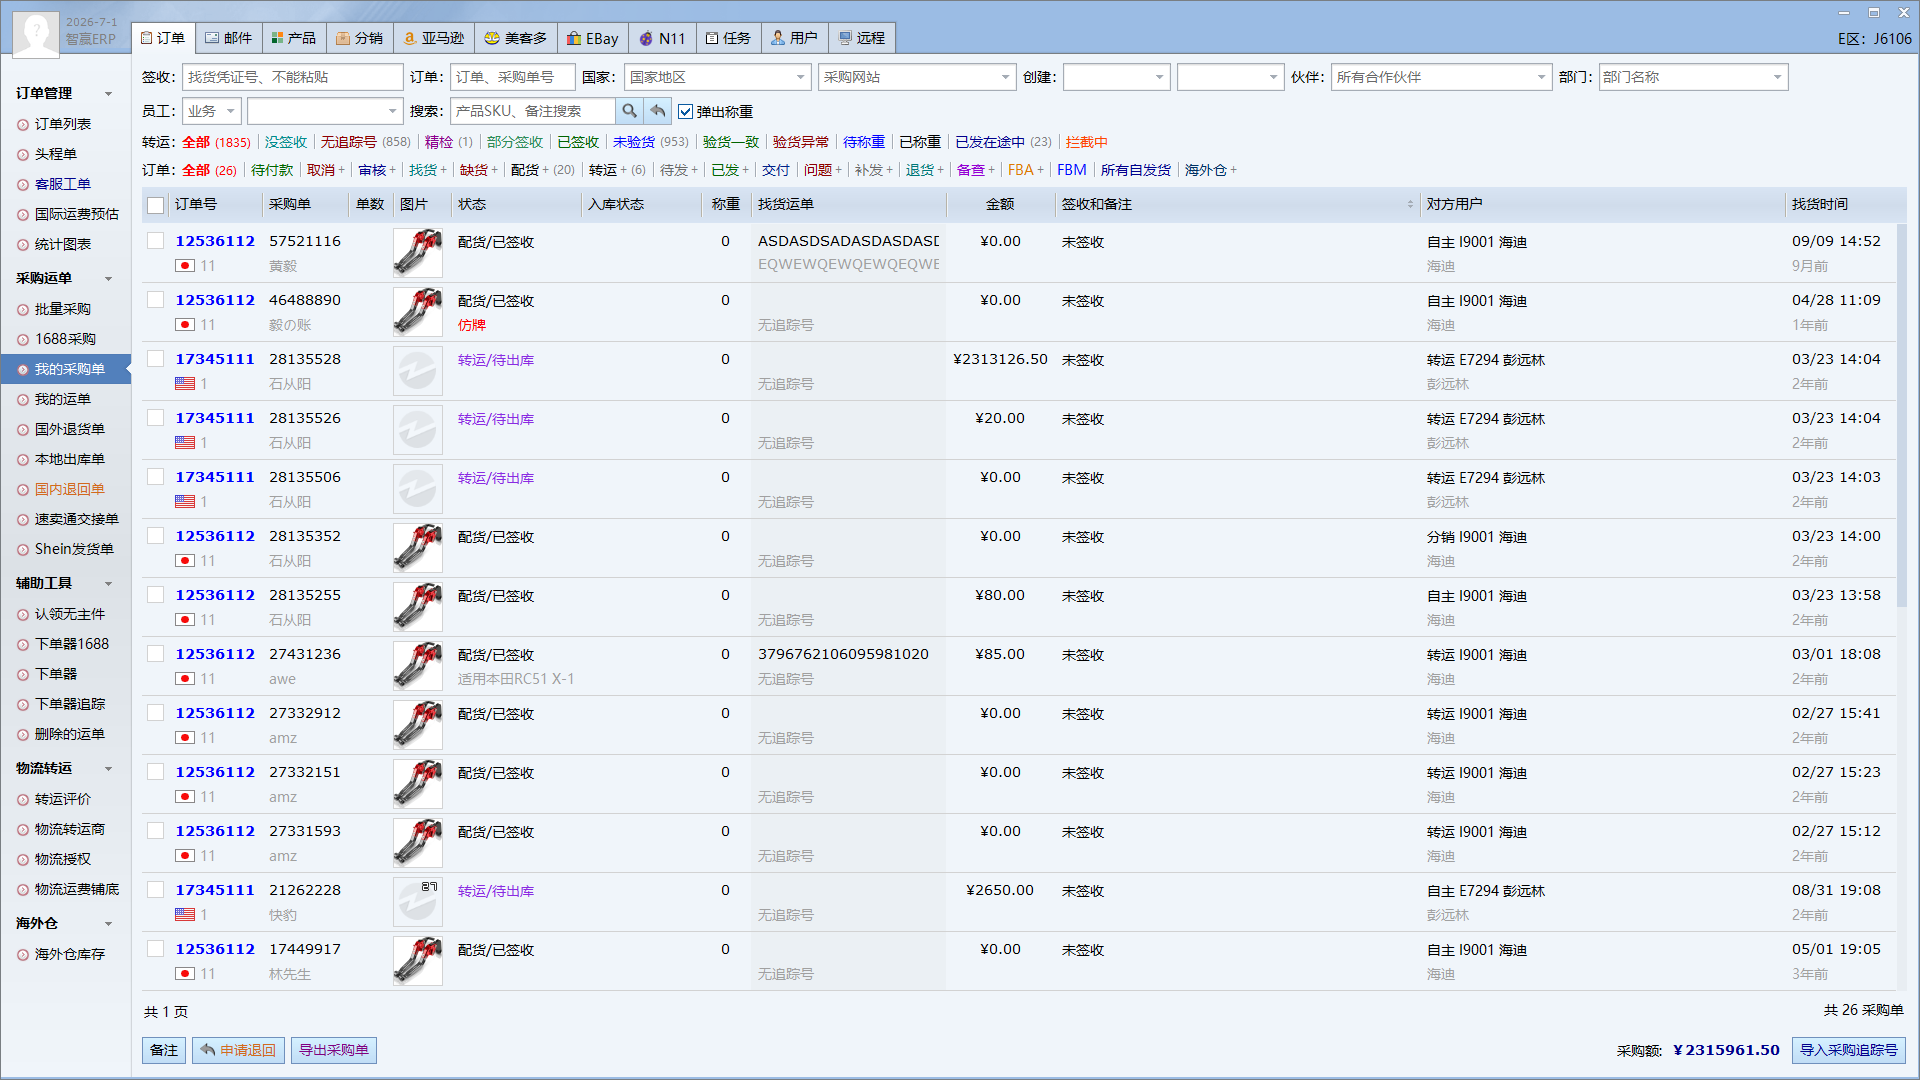1920x1080 pixels.
Task: Open the EBay tab icon
Action: coord(574,38)
